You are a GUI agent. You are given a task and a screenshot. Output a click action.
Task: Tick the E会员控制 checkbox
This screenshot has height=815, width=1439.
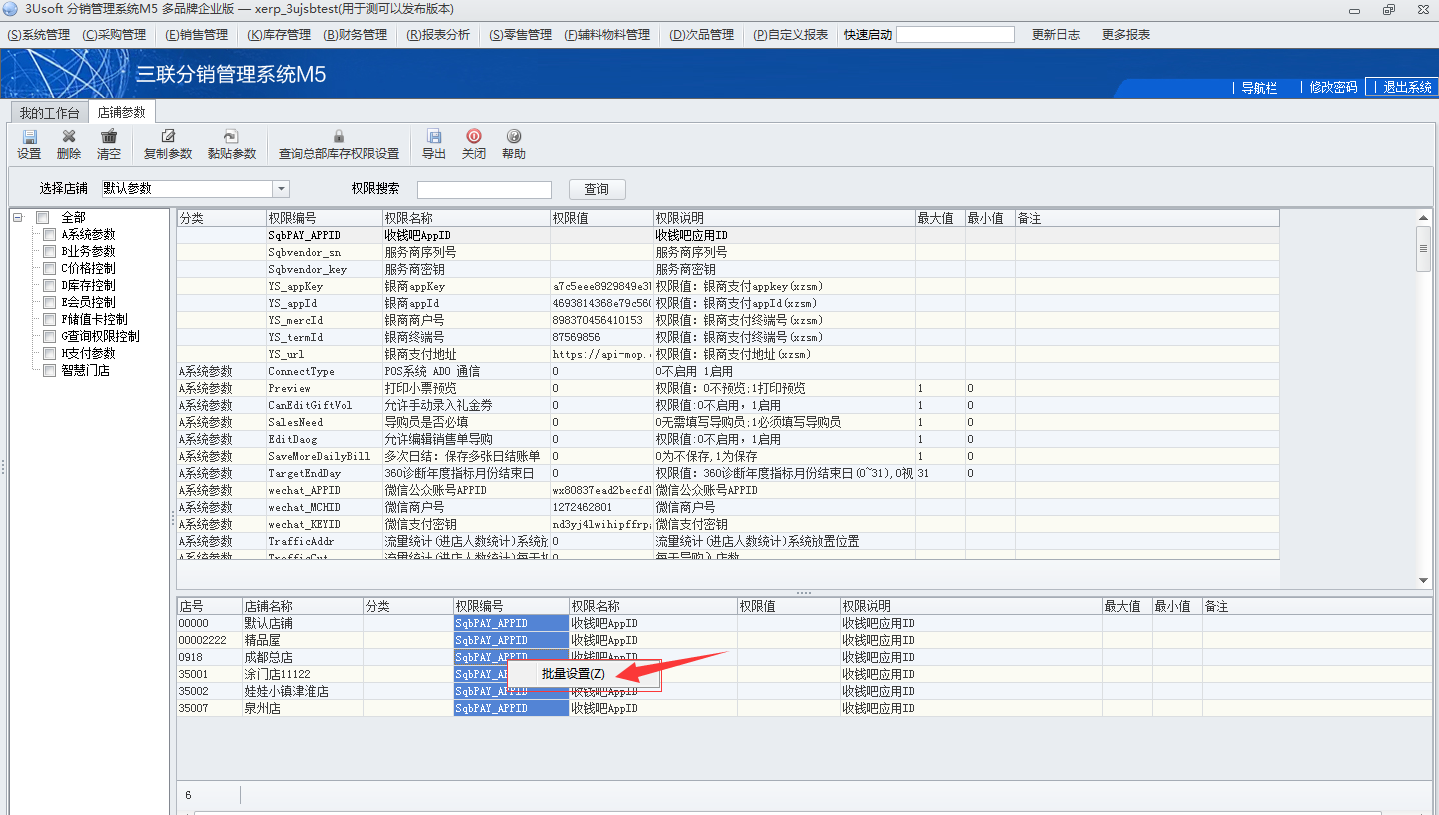(49, 302)
